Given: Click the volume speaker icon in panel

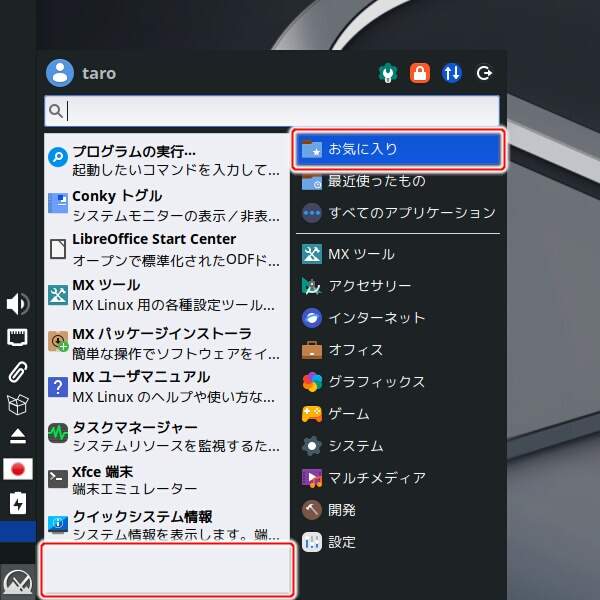Looking at the screenshot, I should point(18,304).
